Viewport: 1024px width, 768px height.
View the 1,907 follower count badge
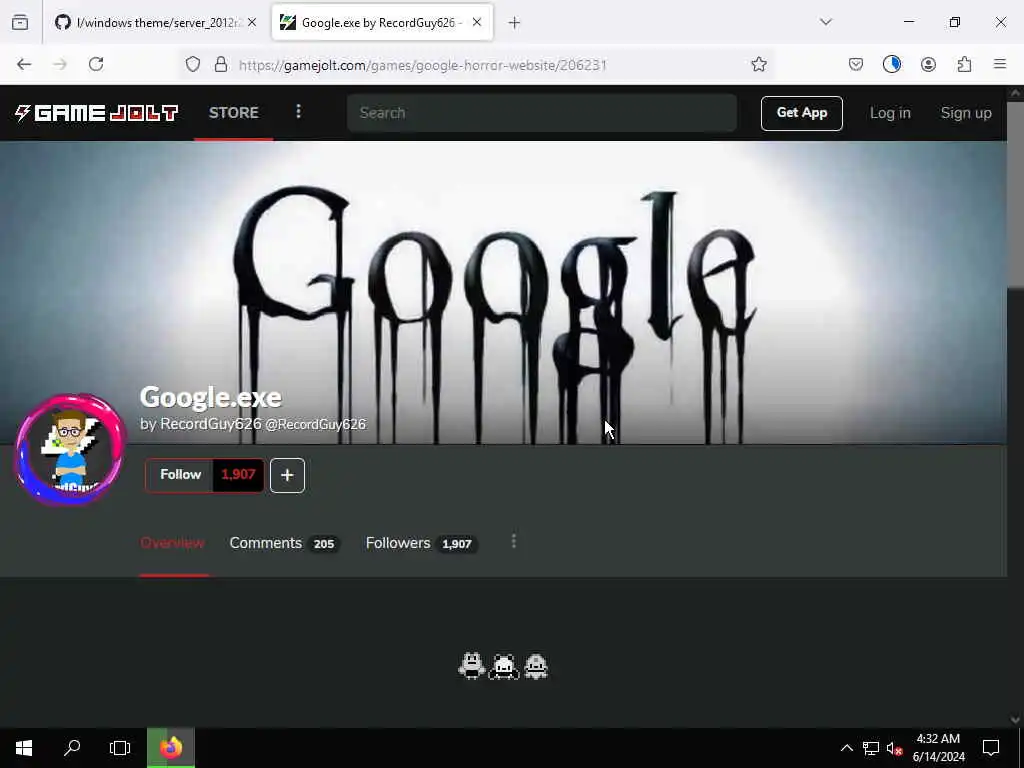coord(238,475)
